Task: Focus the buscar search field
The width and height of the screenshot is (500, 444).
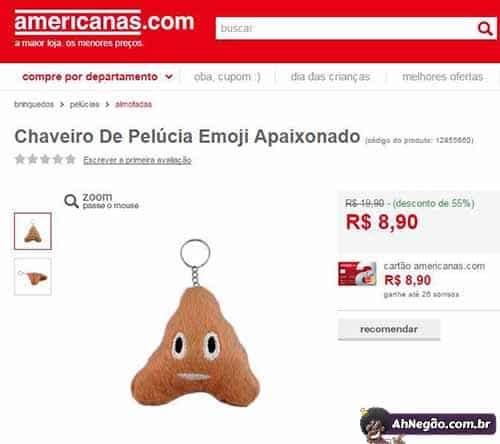Action: (345, 28)
